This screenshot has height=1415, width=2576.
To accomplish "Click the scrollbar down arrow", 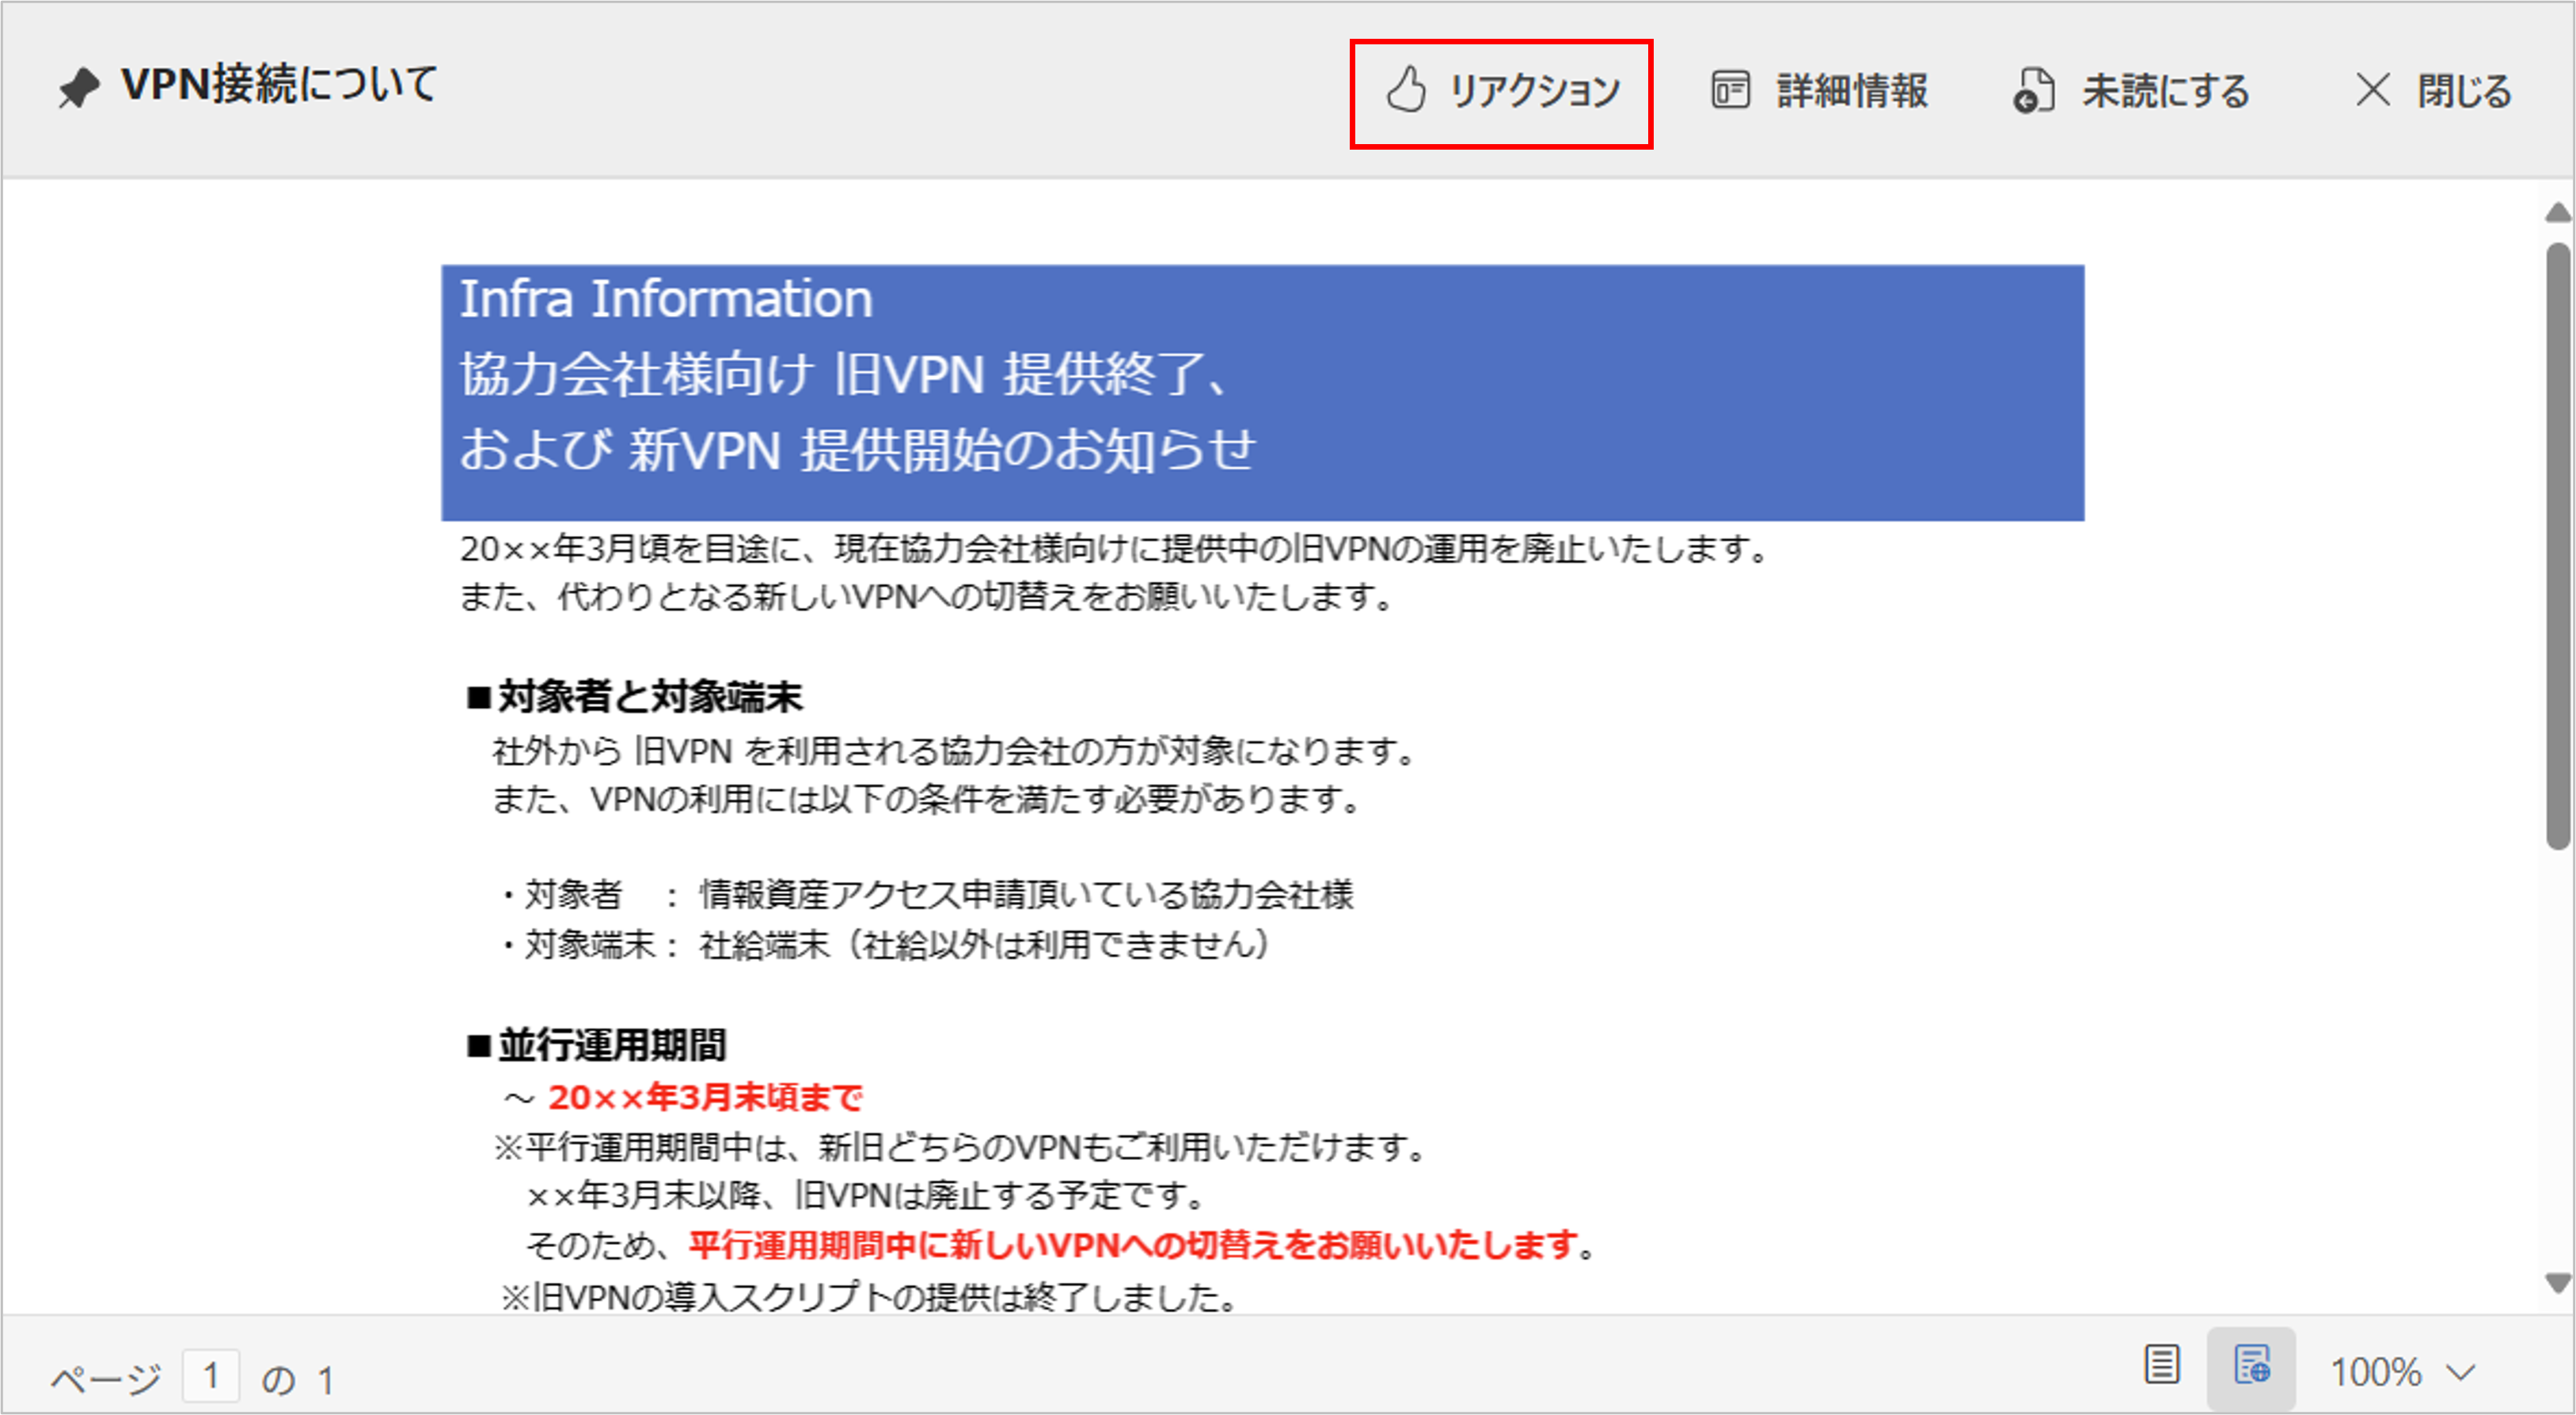I will 2557,1283.
